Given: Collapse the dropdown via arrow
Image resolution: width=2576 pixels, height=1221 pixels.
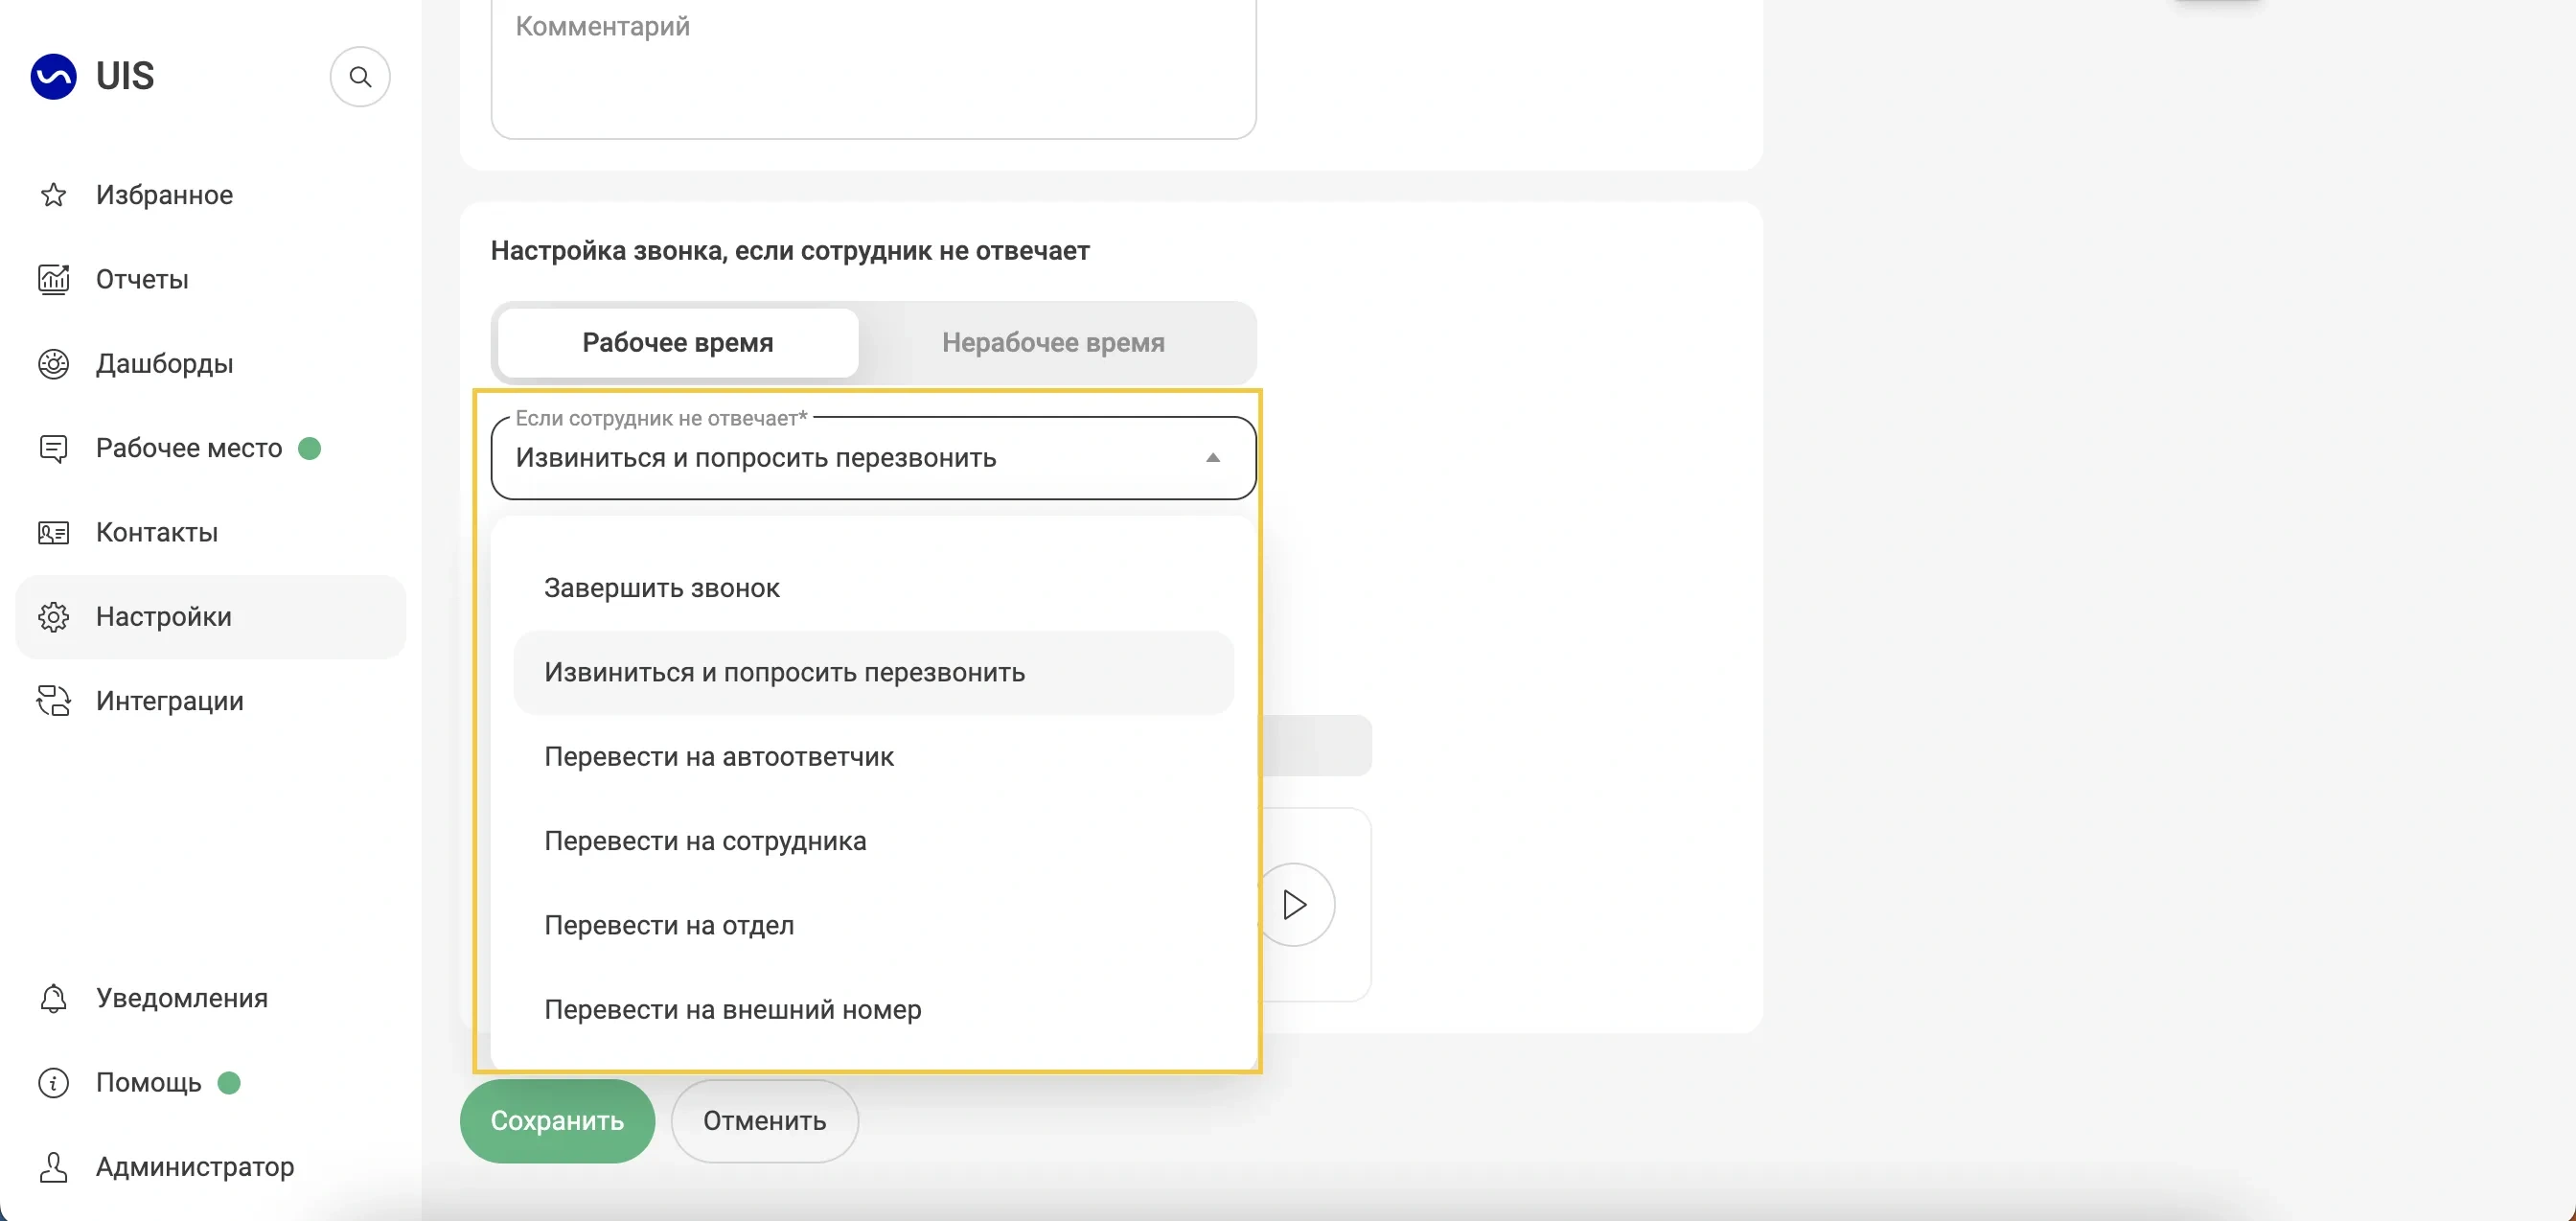Looking at the screenshot, I should coord(1212,458).
